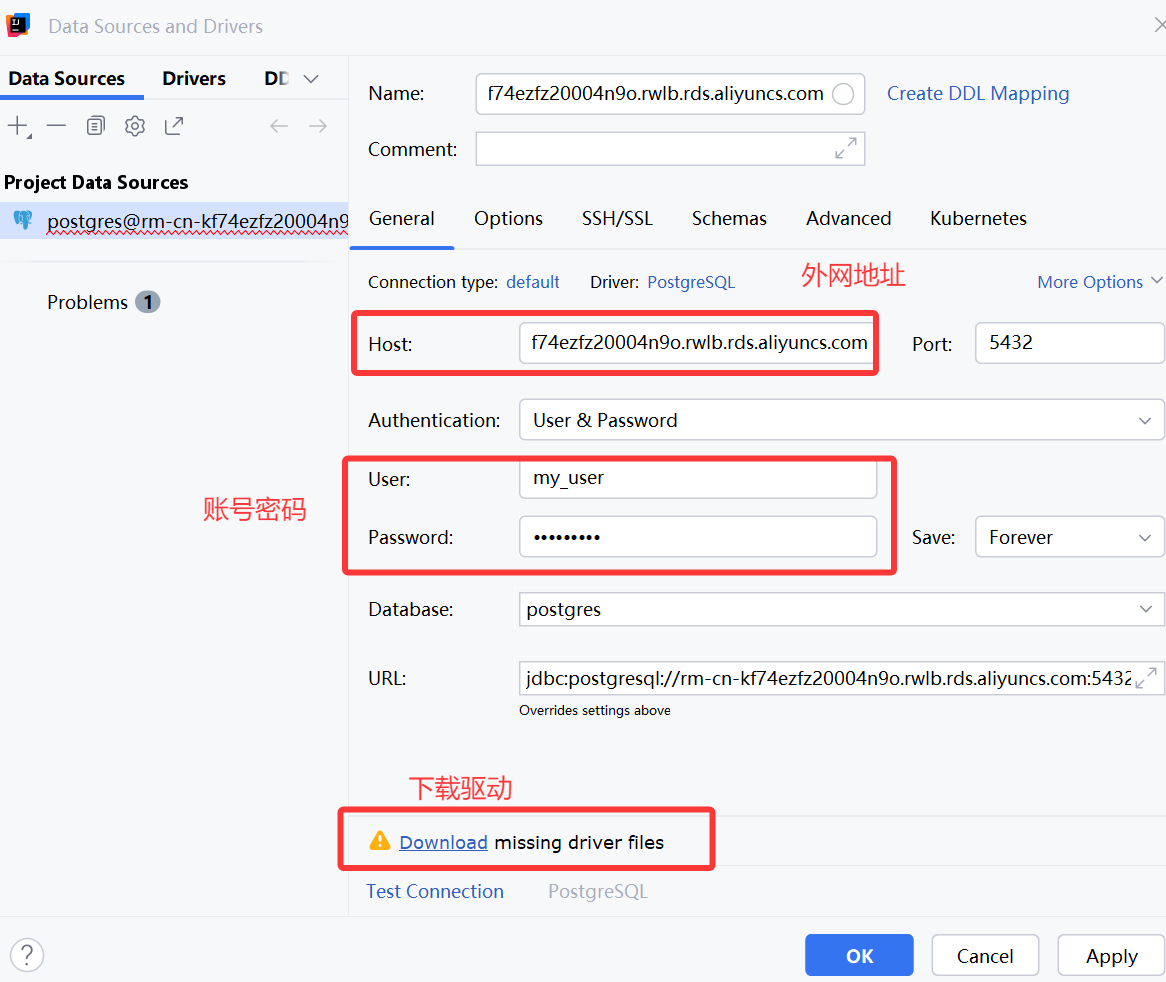The width and height of the screenshot is (1166, 982).
Task: Click the Apply button
Action: pyautogui.click(x=1111, y=955)
